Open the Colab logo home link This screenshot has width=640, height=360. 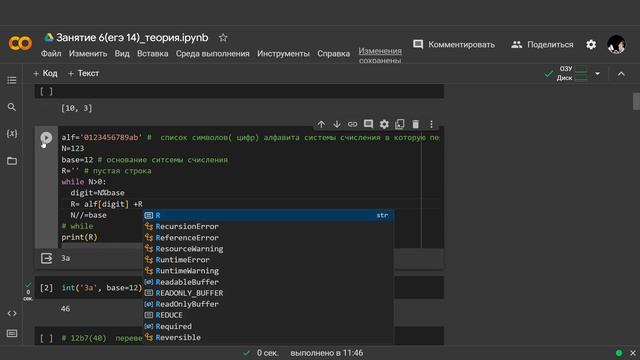[x=20, y=43]
